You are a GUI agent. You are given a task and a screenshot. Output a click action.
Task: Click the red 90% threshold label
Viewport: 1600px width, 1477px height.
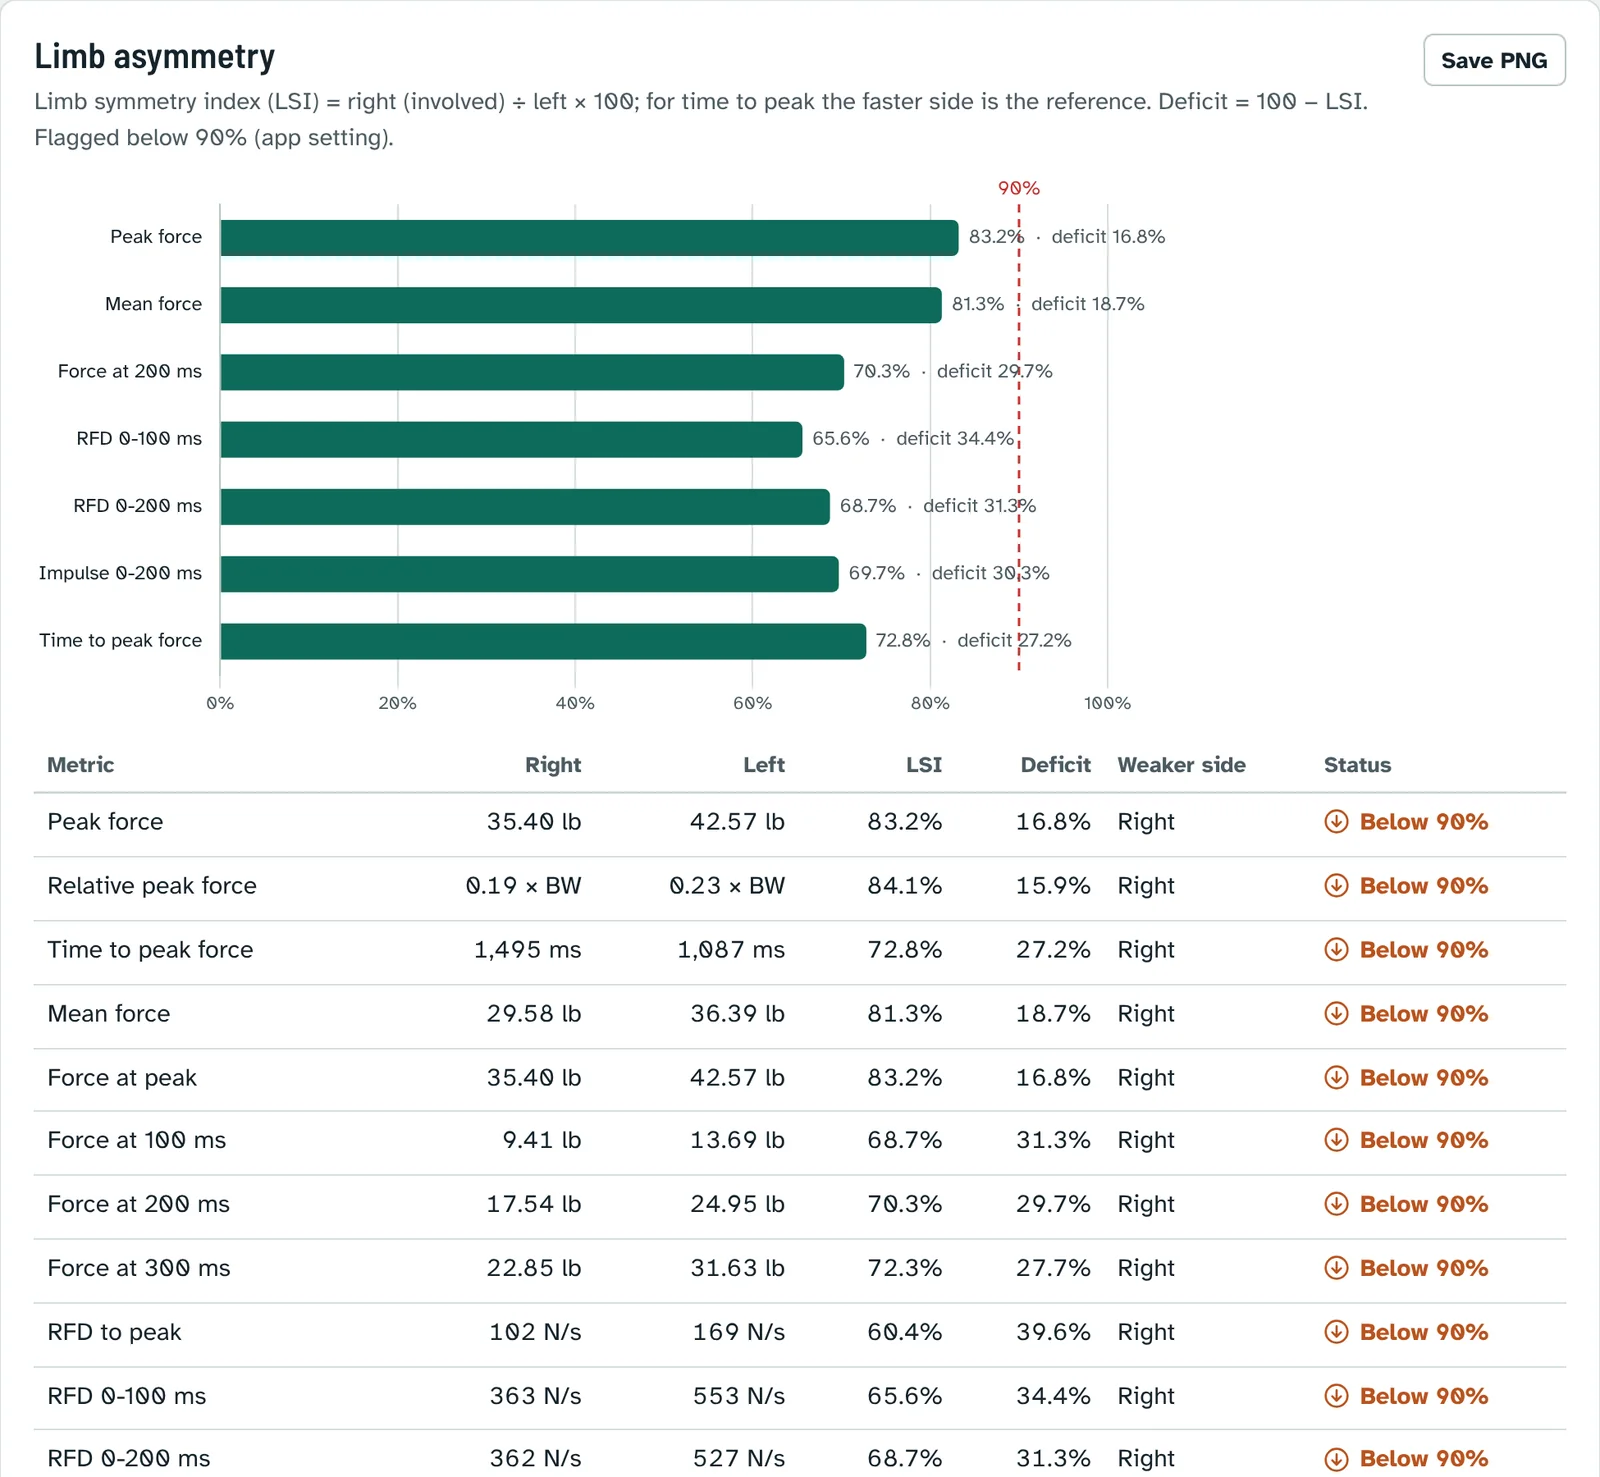tap(1019, 188)
